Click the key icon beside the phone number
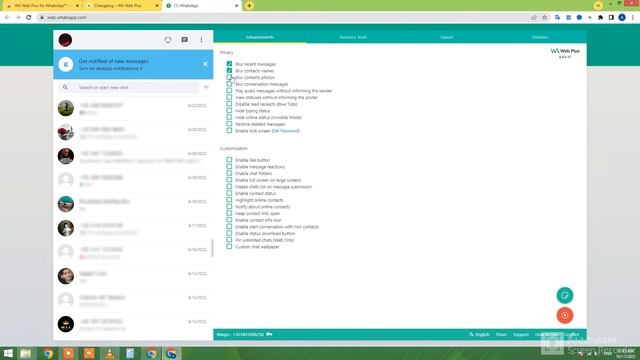Viewport: 640px width, 360px height. pos(269,334)
